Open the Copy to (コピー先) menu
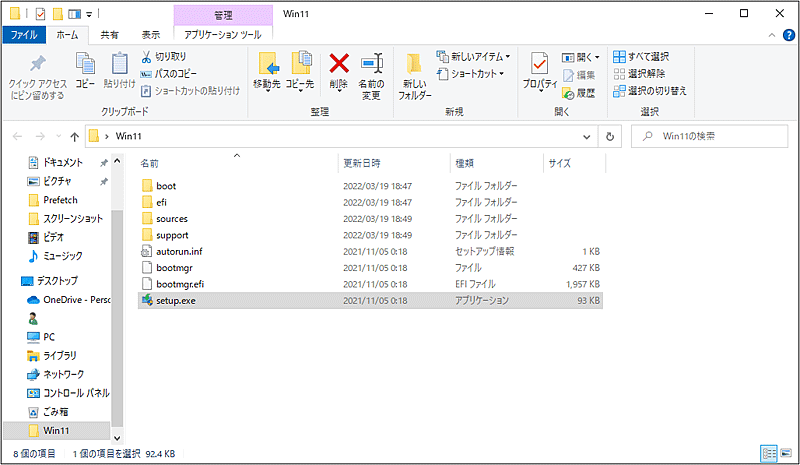 coord(300,71)
